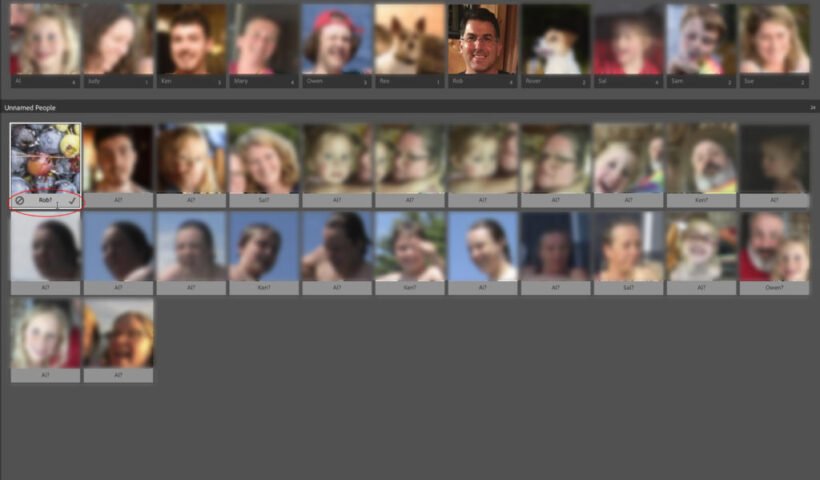Image resolution: width=820 pixels, height=480 pixels.
Task: Reject the Rob? name suggestion icon
Action: pos(19,200)
